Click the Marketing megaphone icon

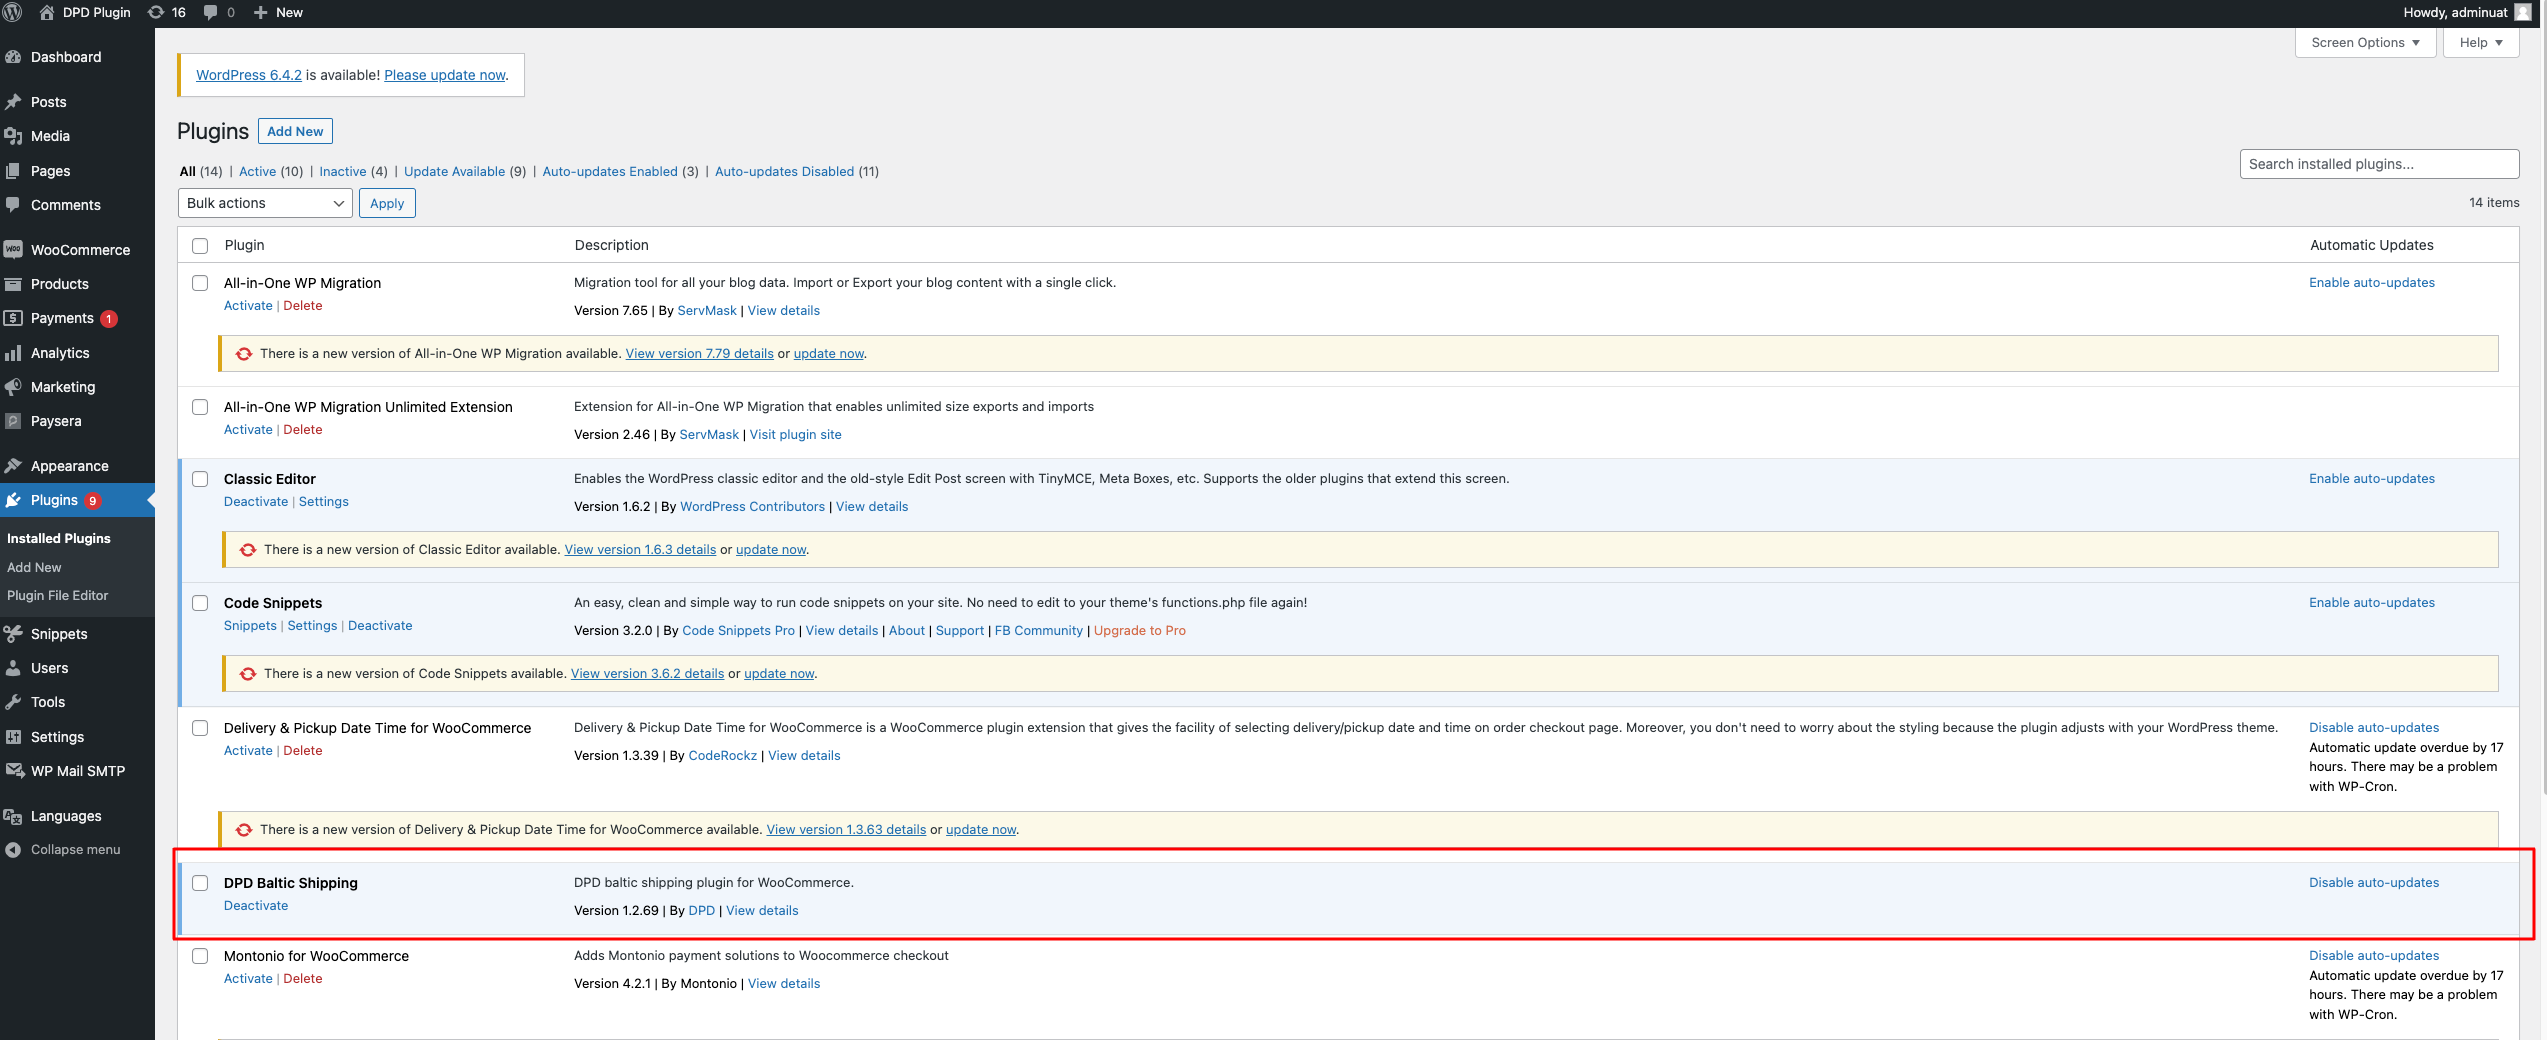[x=13, y=387]
